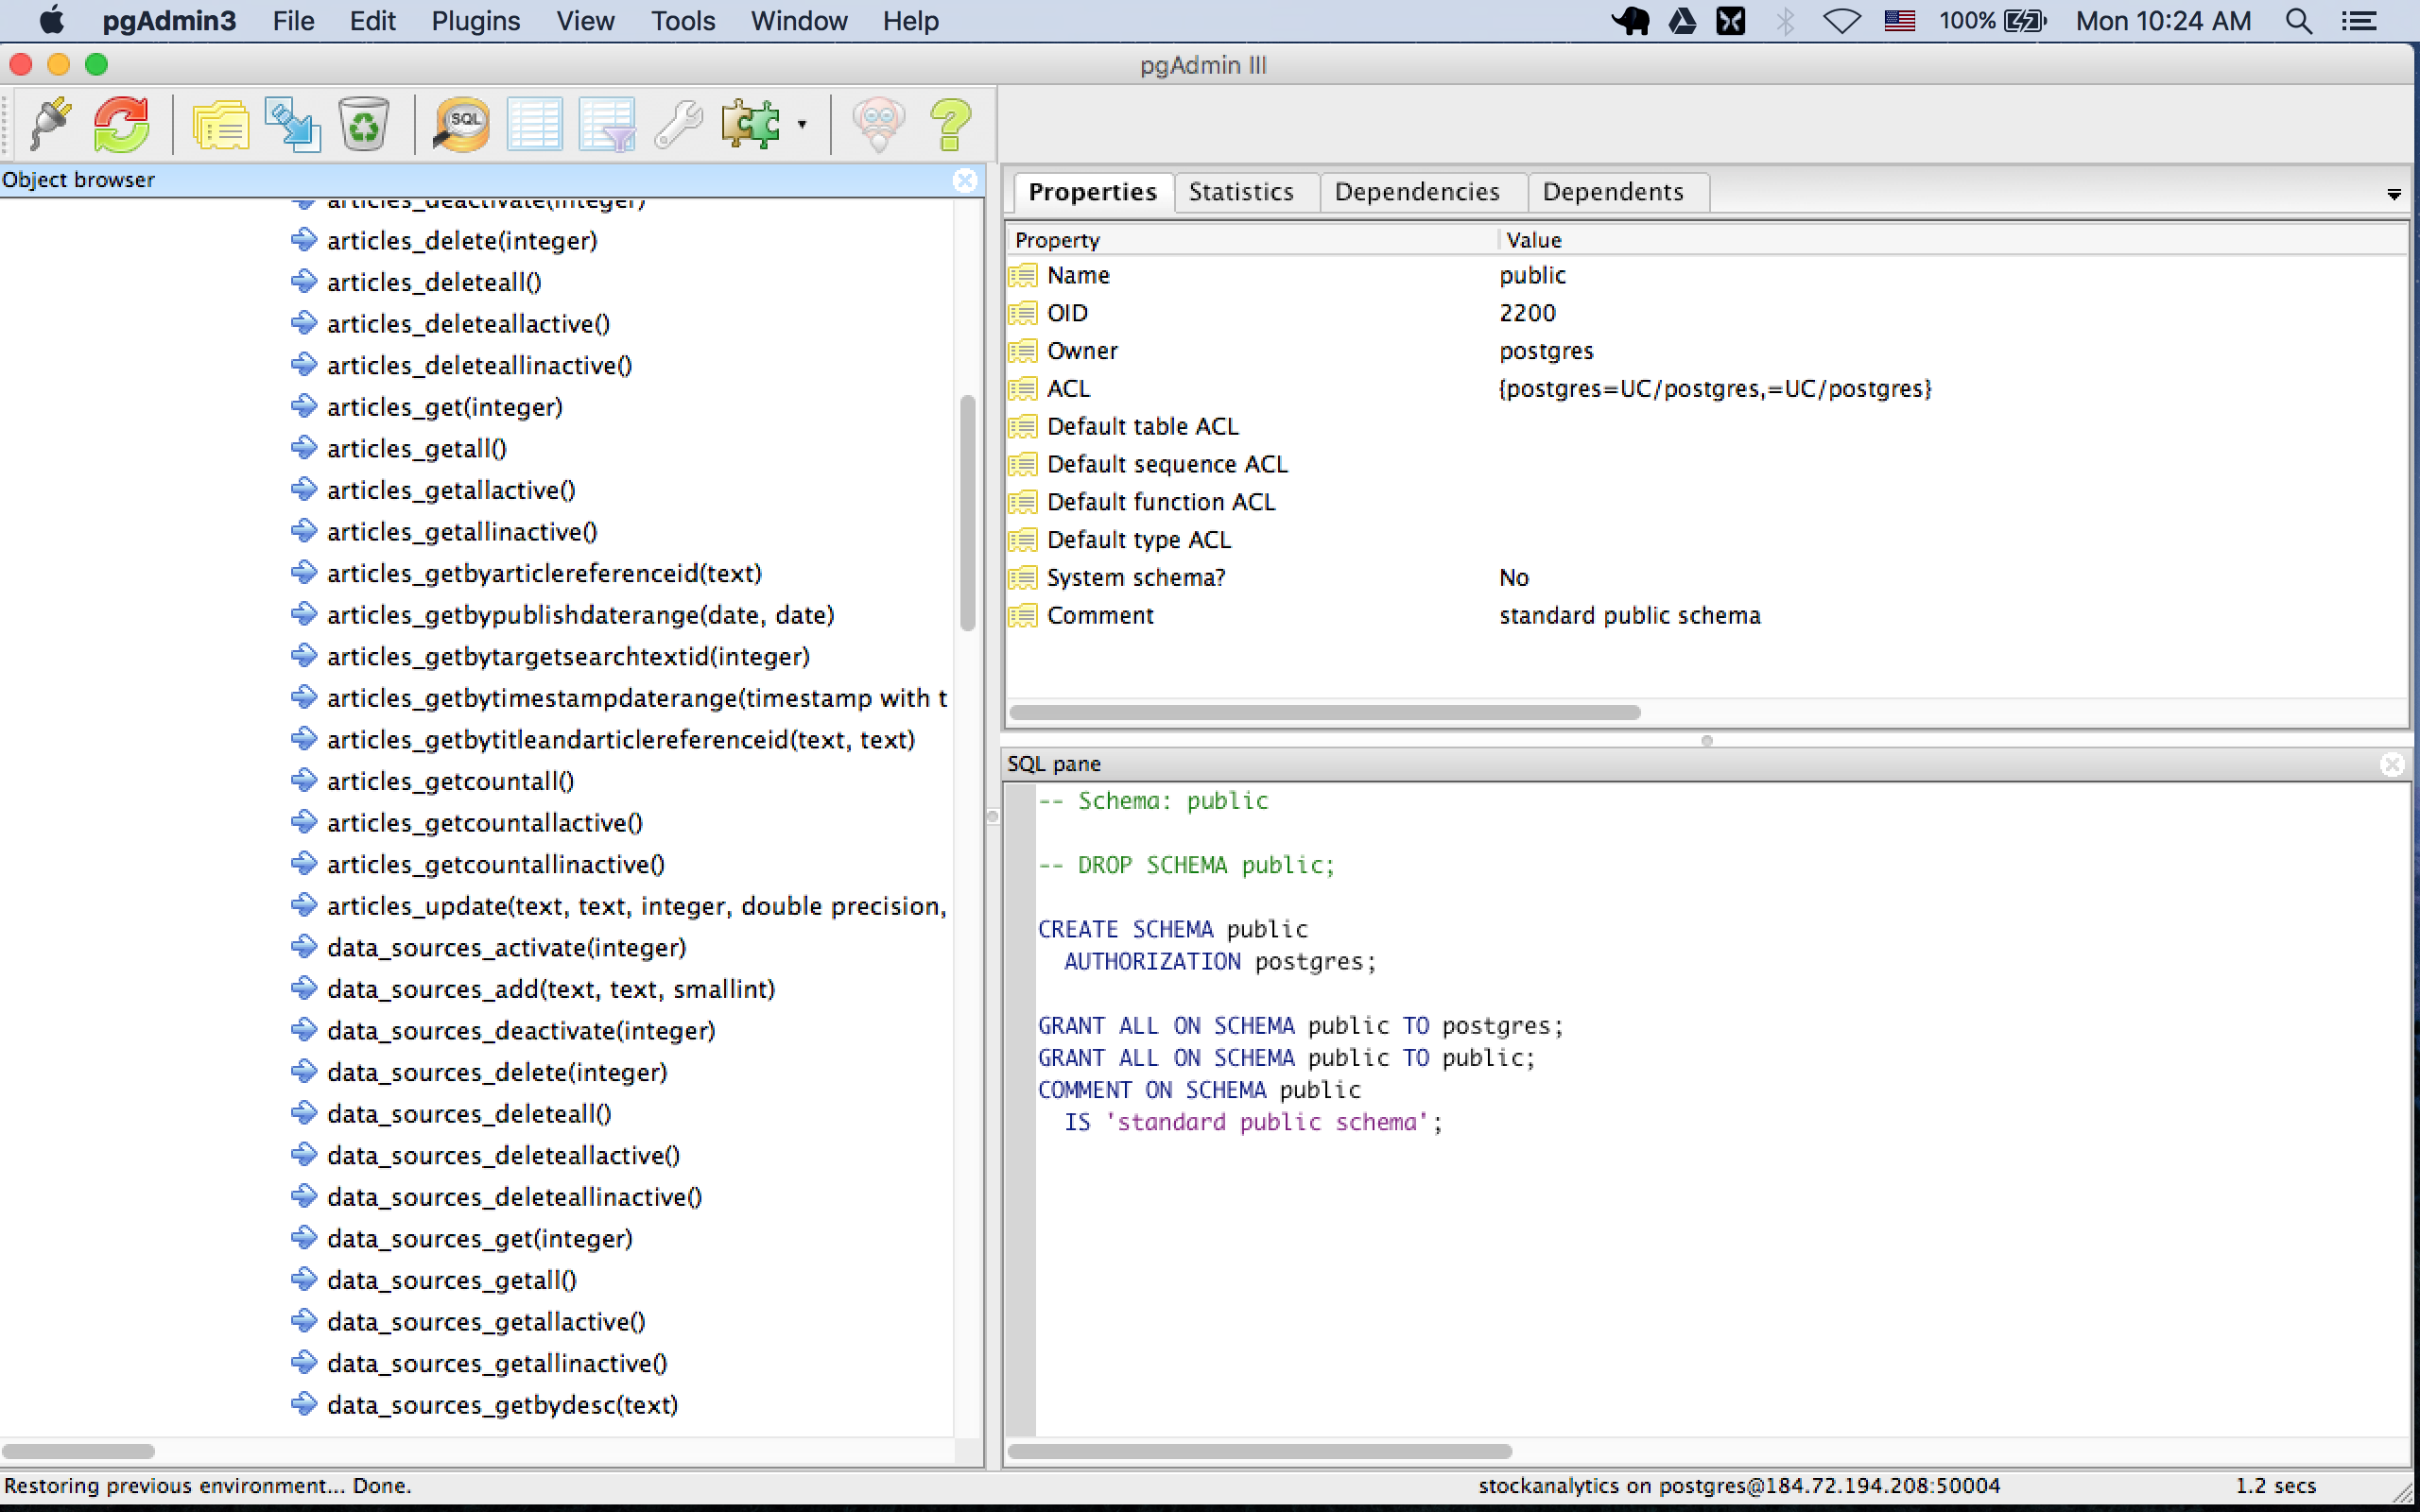Select data_sources_activate(integer) function
This screenshot has height=1512, width=2420.
pos(506,948)
